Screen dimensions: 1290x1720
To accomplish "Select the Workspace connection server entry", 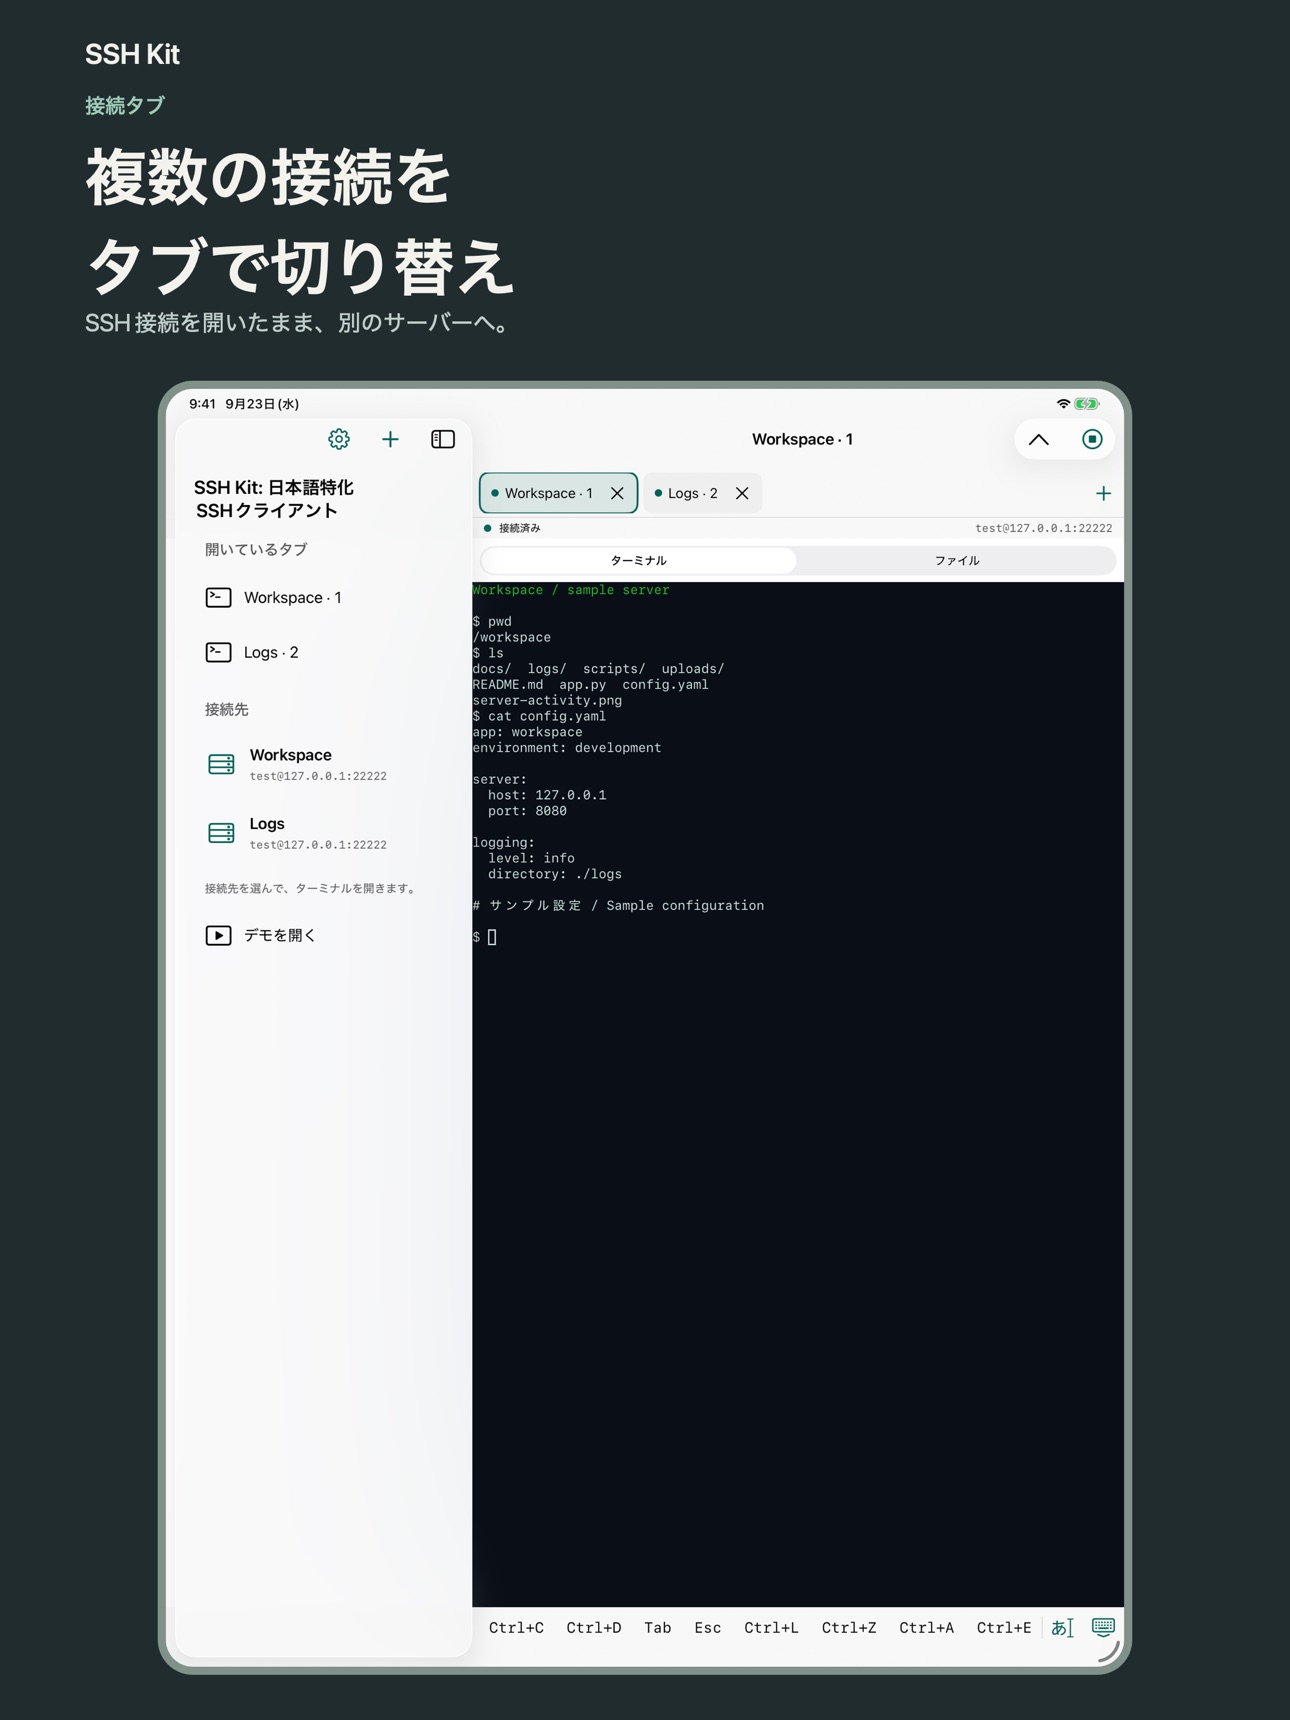I will pyautogui.click(x=322, y=764).
